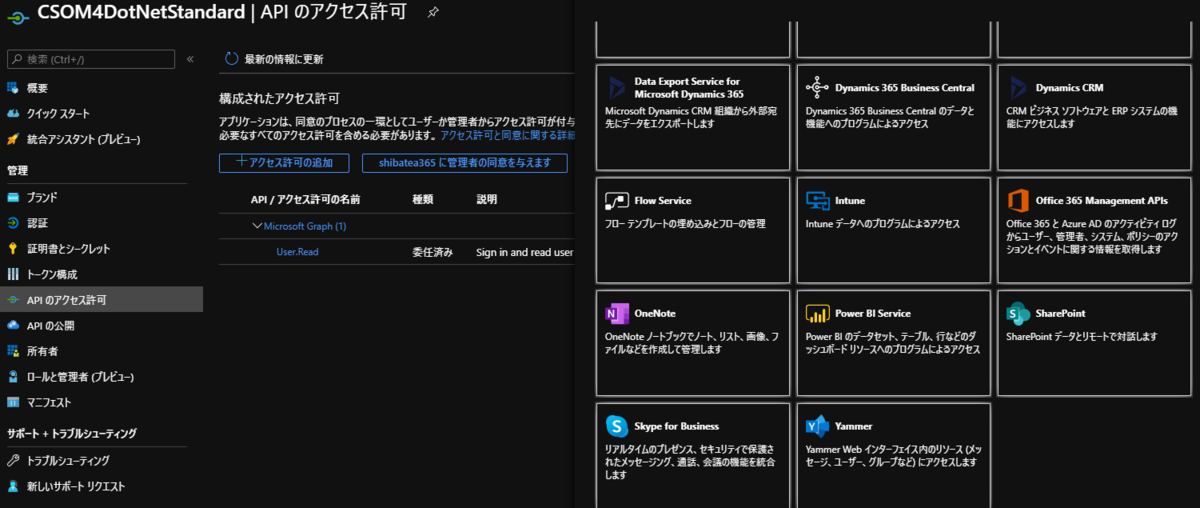Click the wrench icon for トラブルシューティング

pos(13,460)
